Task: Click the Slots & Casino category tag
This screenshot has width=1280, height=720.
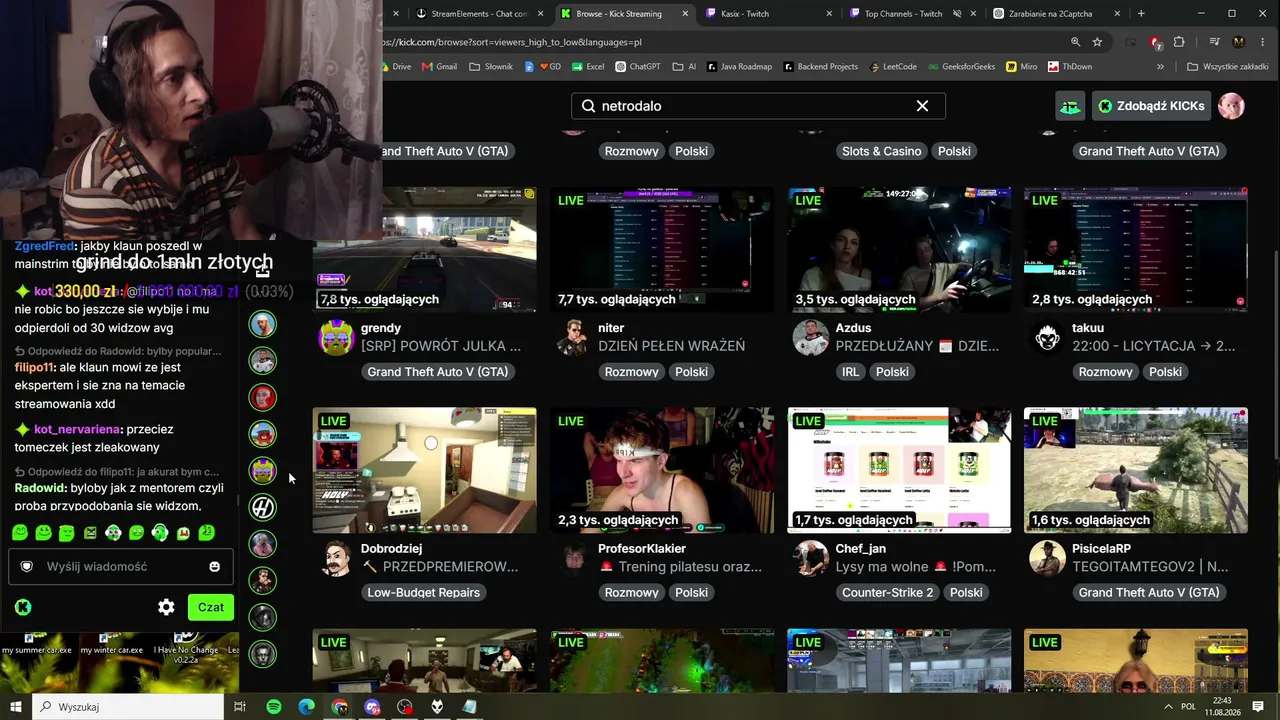Action: [x=881, y=151]
